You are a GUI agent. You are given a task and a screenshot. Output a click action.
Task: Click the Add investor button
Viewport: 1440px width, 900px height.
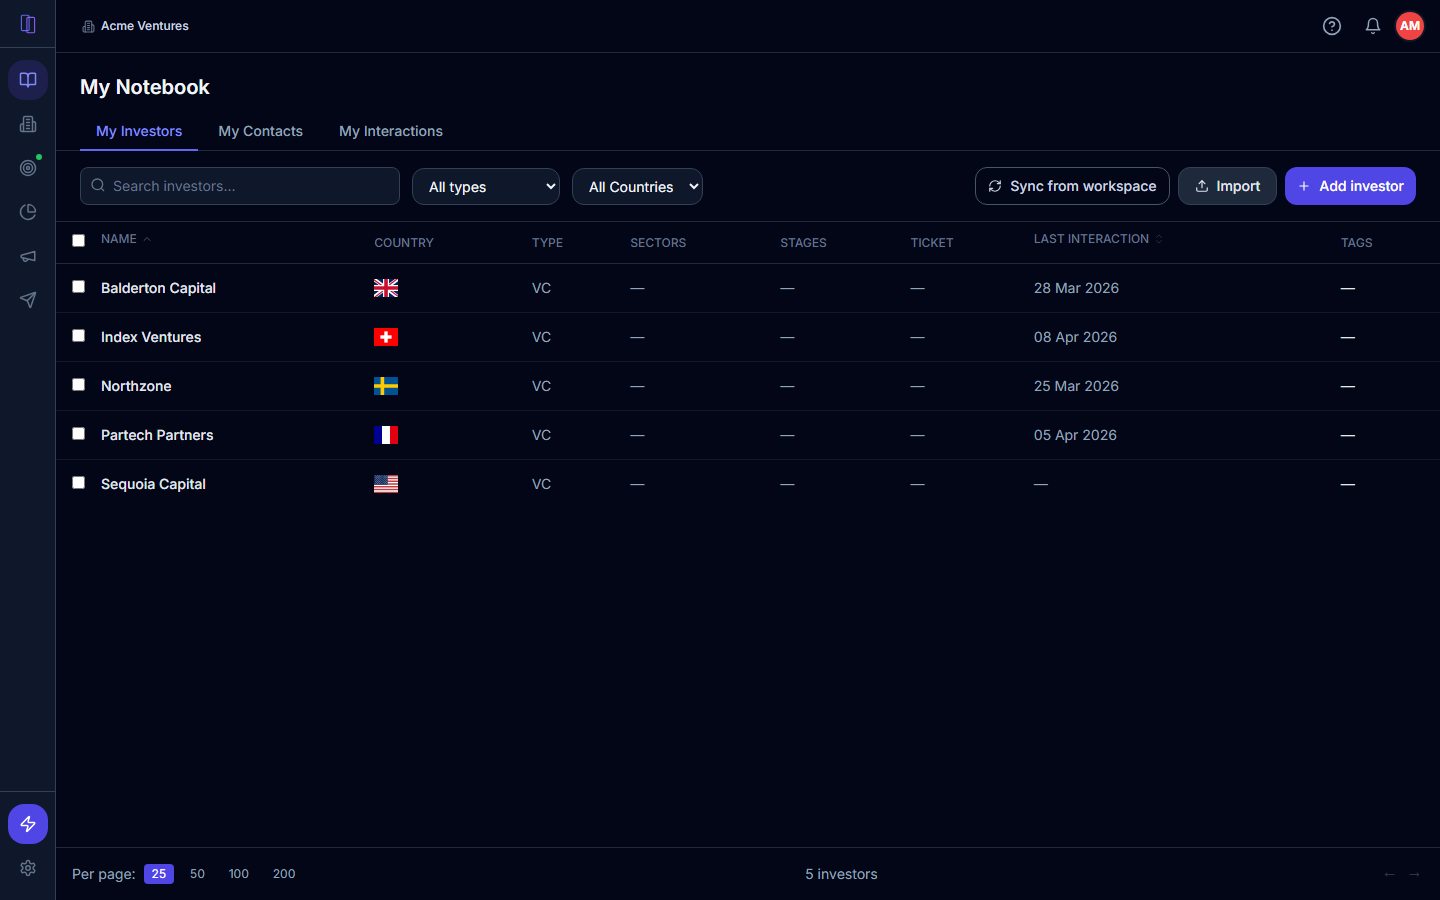(1350, 186)
